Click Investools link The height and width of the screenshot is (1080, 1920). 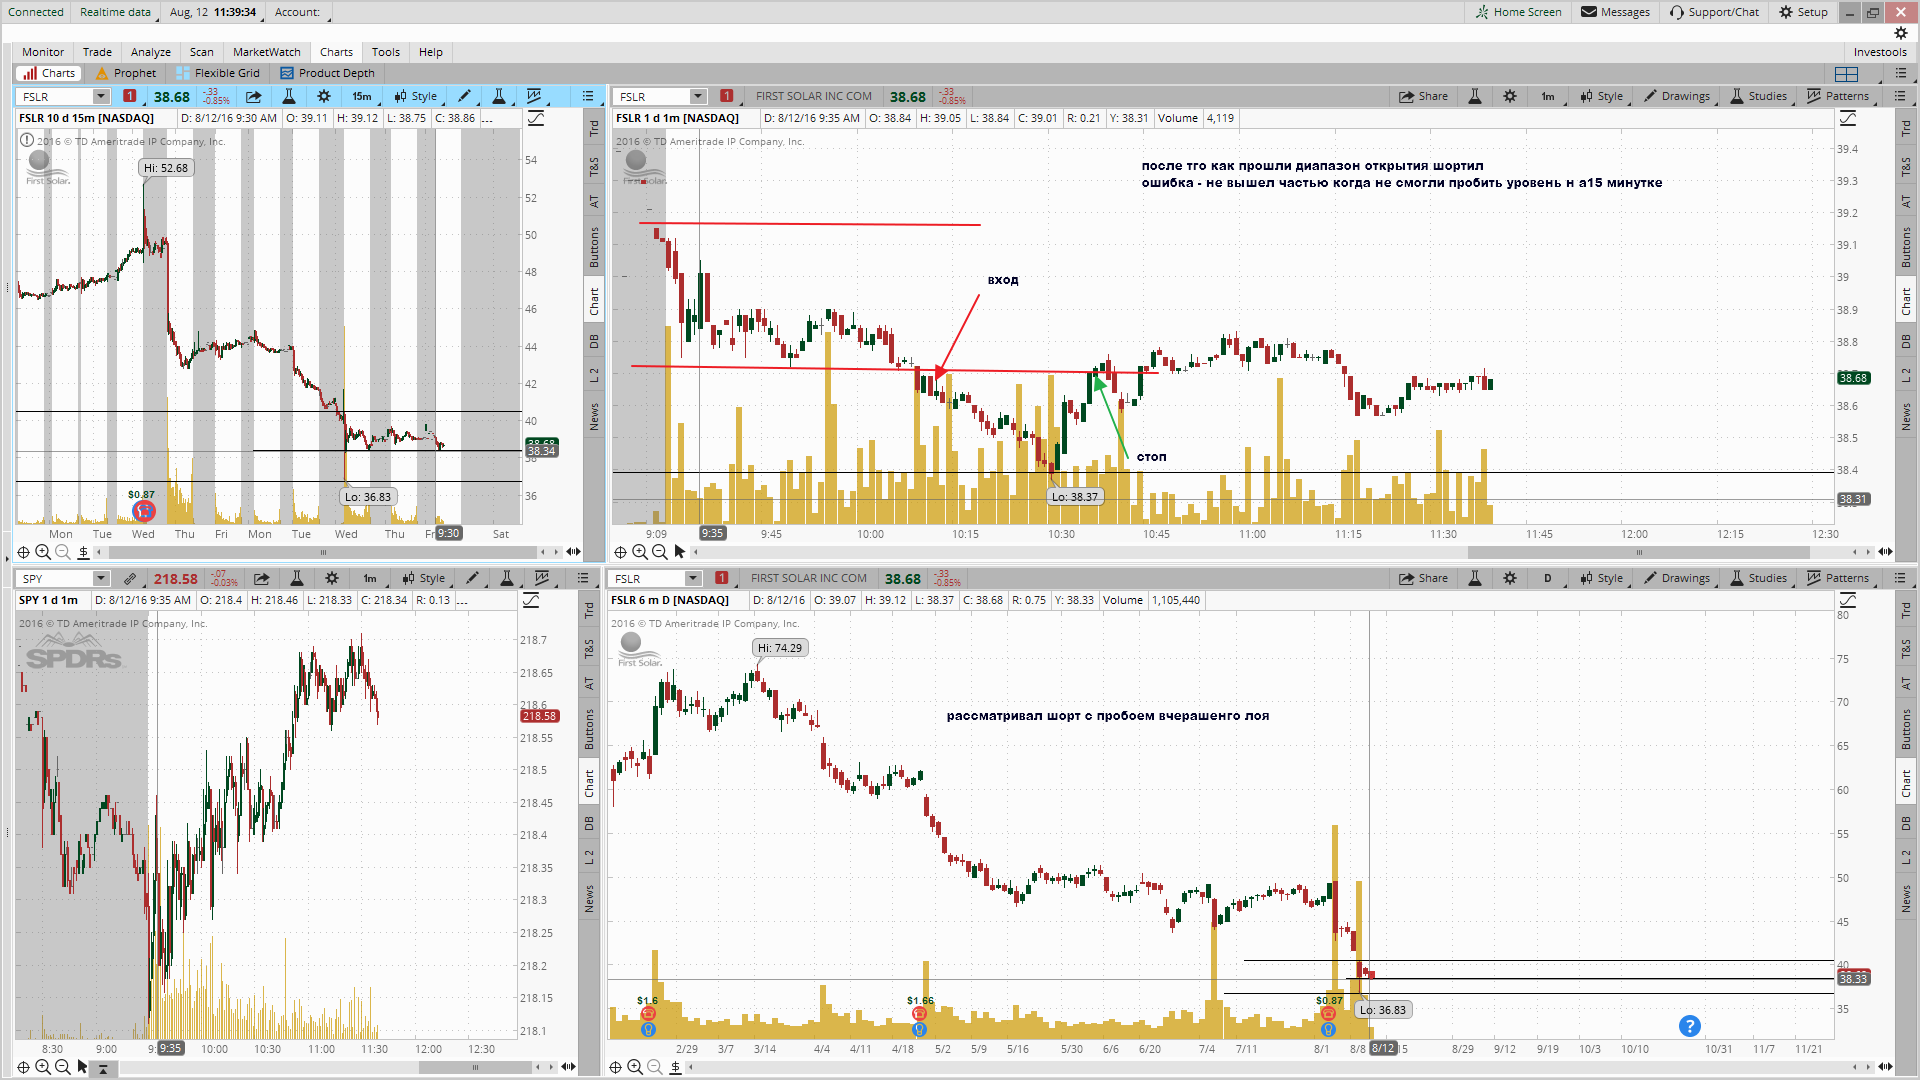1880,52
